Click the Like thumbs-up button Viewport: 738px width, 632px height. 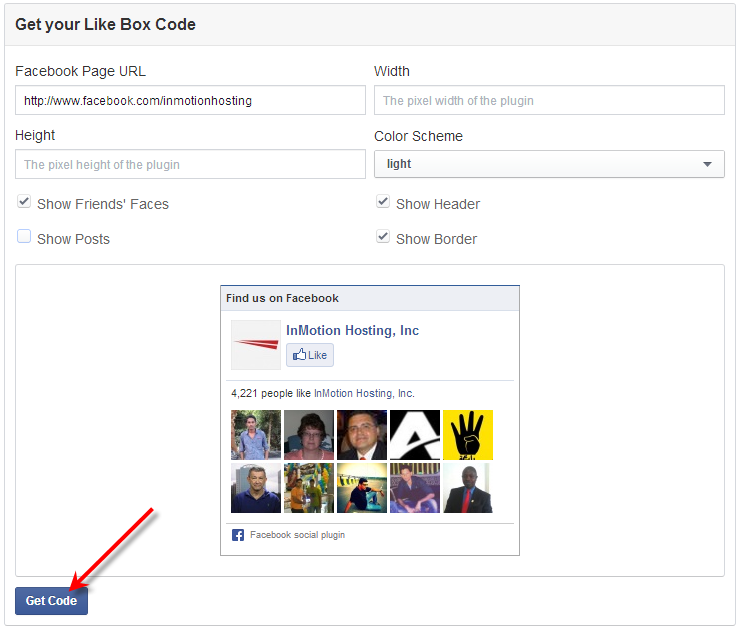[x=310, y=355]
